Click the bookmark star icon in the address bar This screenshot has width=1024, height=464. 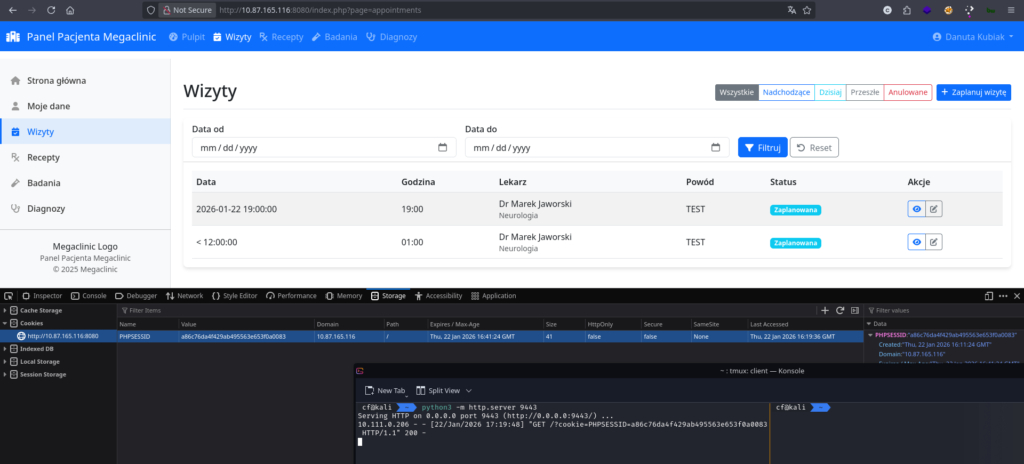[x=806, y=10]
